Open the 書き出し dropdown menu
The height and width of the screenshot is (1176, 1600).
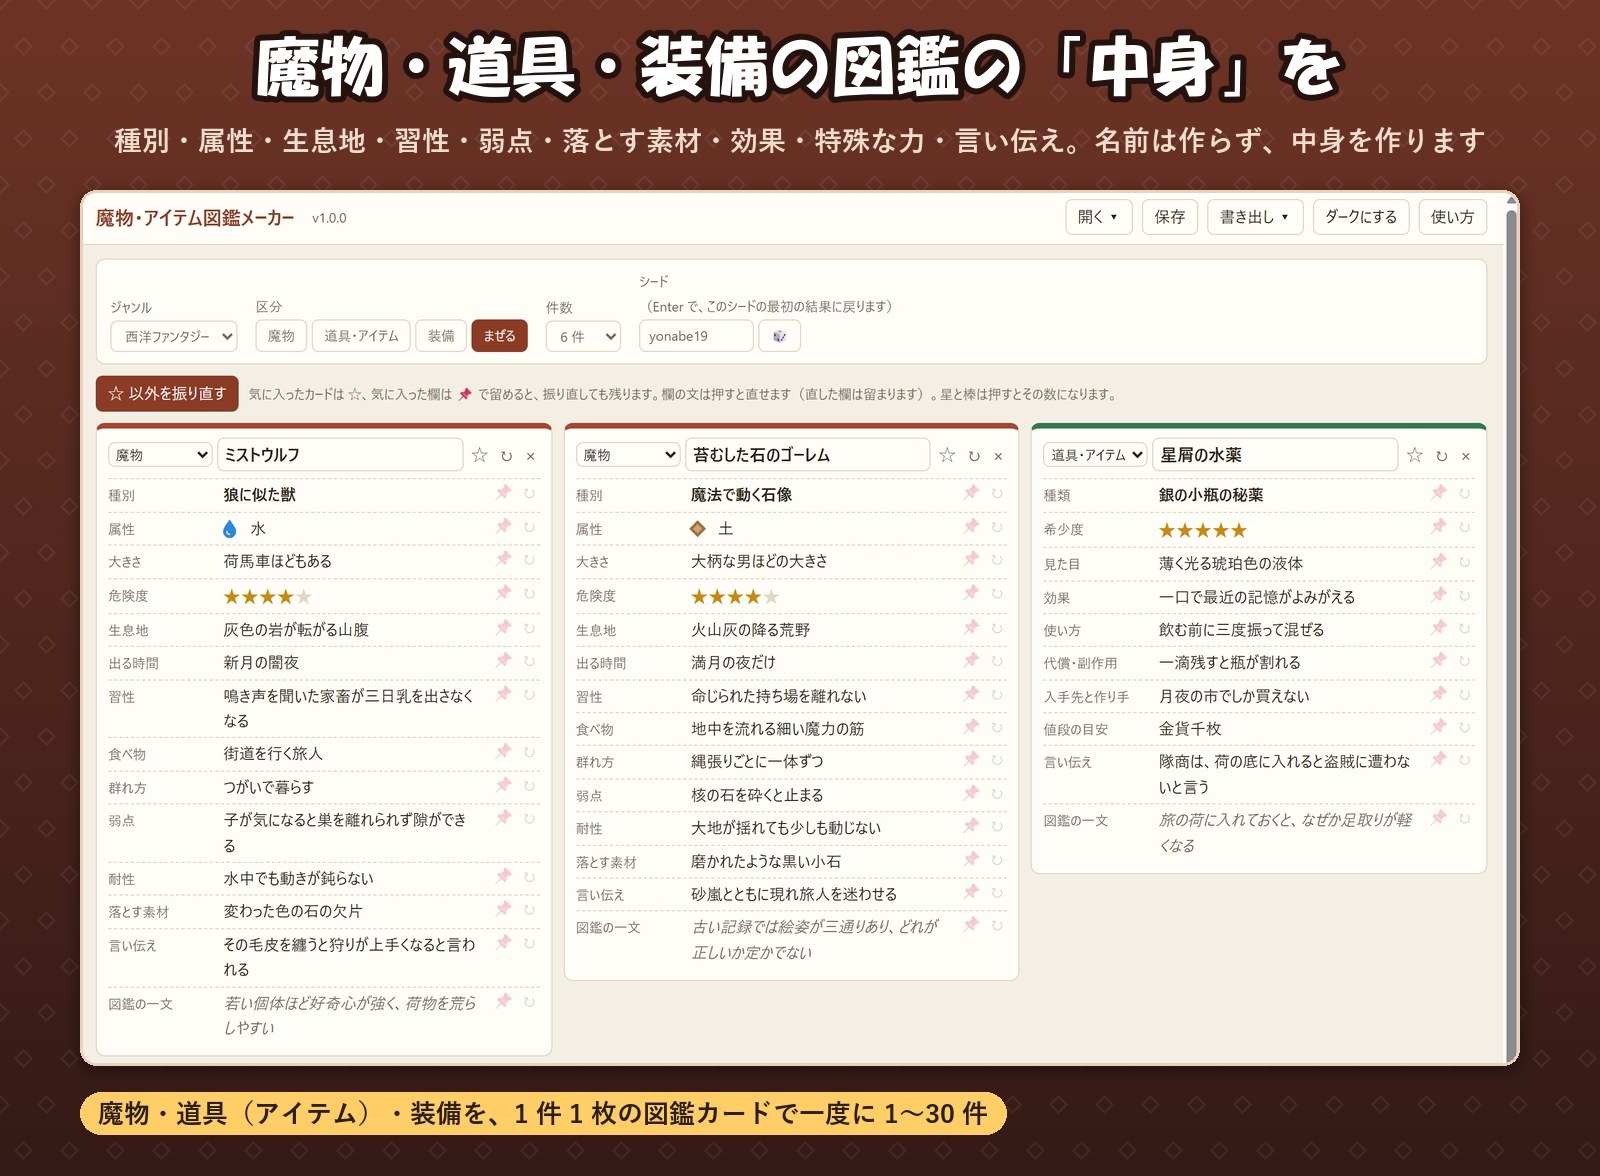coord(1255,217)
